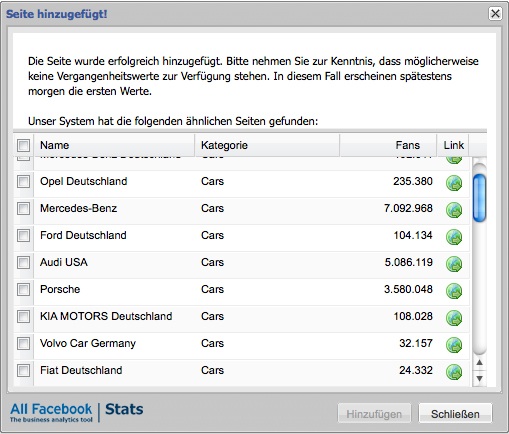Open the Mercedes-Benz globe link icon
Image resolution: width=509 pixels, height=434 pixels.
(x=454, y=210)
